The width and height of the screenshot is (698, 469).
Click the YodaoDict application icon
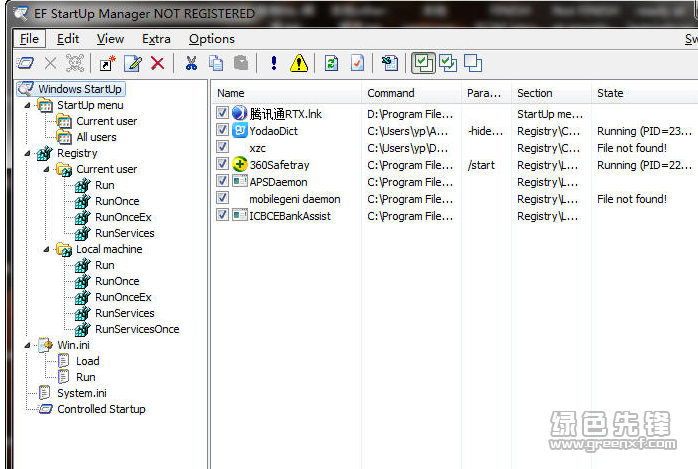239,130
